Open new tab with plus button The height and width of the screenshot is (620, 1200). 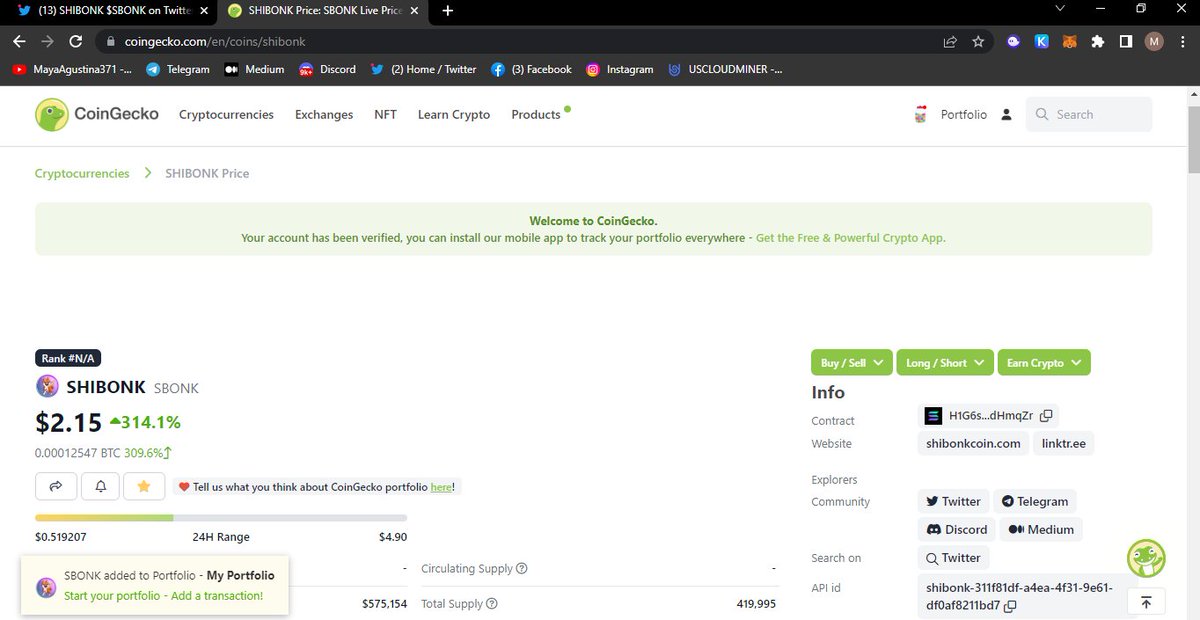click(447, 11)
